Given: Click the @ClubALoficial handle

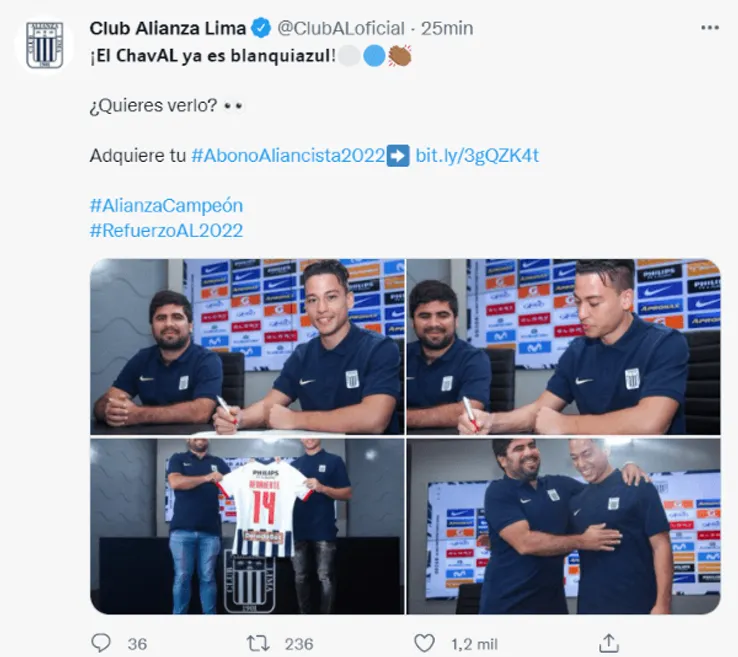Looking at the screenshot, I should [x=341, y=28].
